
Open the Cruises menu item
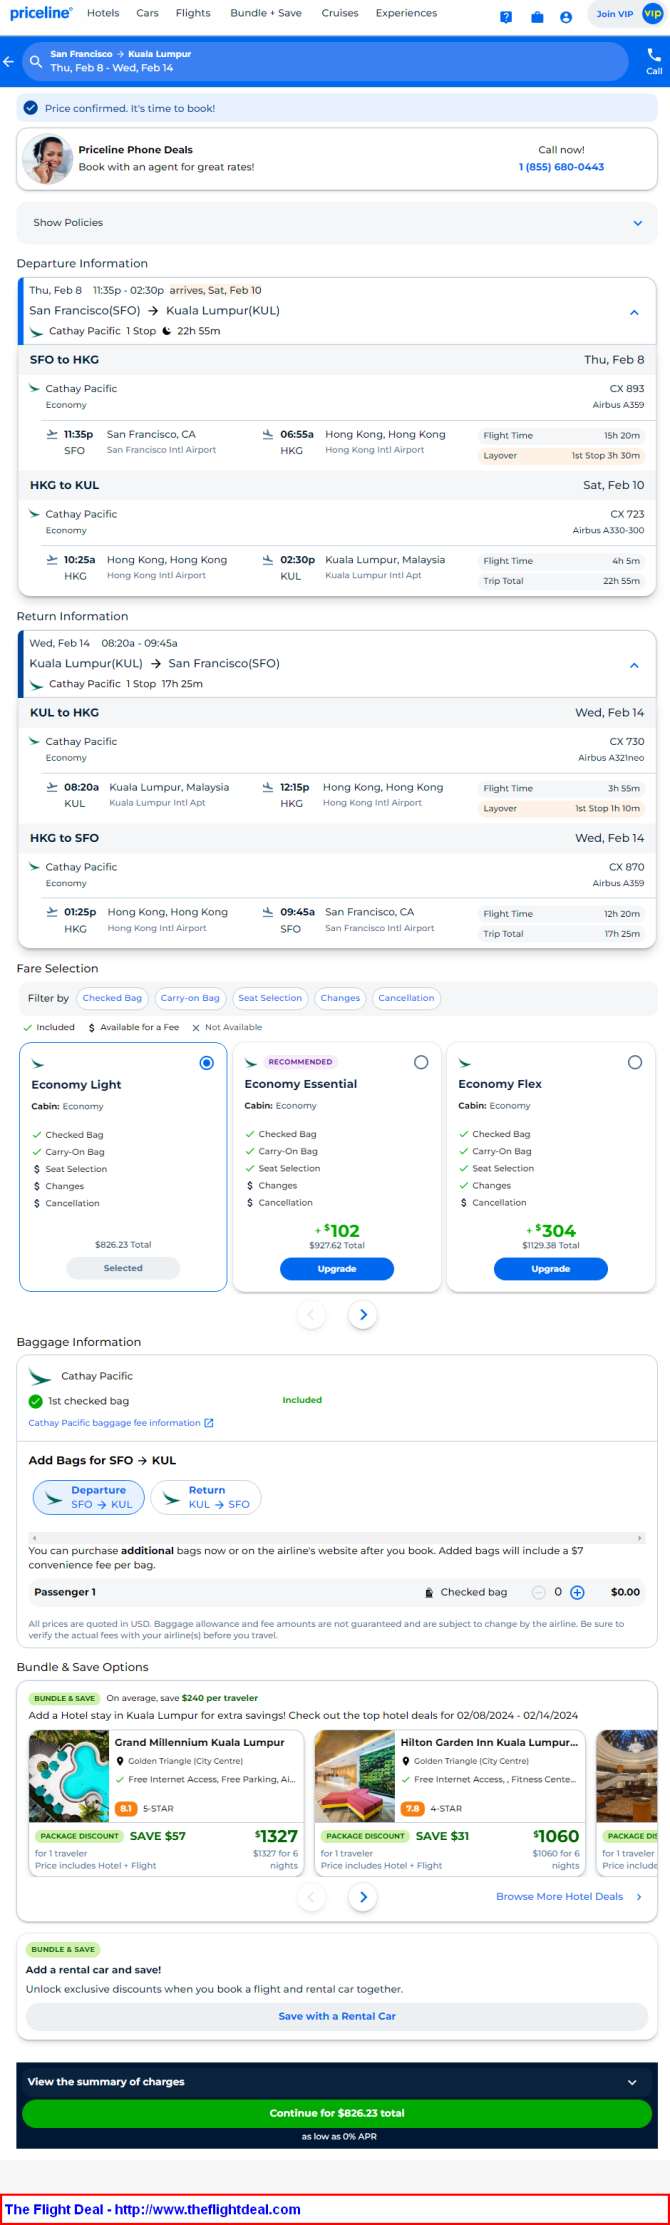[x=340, y=13]
